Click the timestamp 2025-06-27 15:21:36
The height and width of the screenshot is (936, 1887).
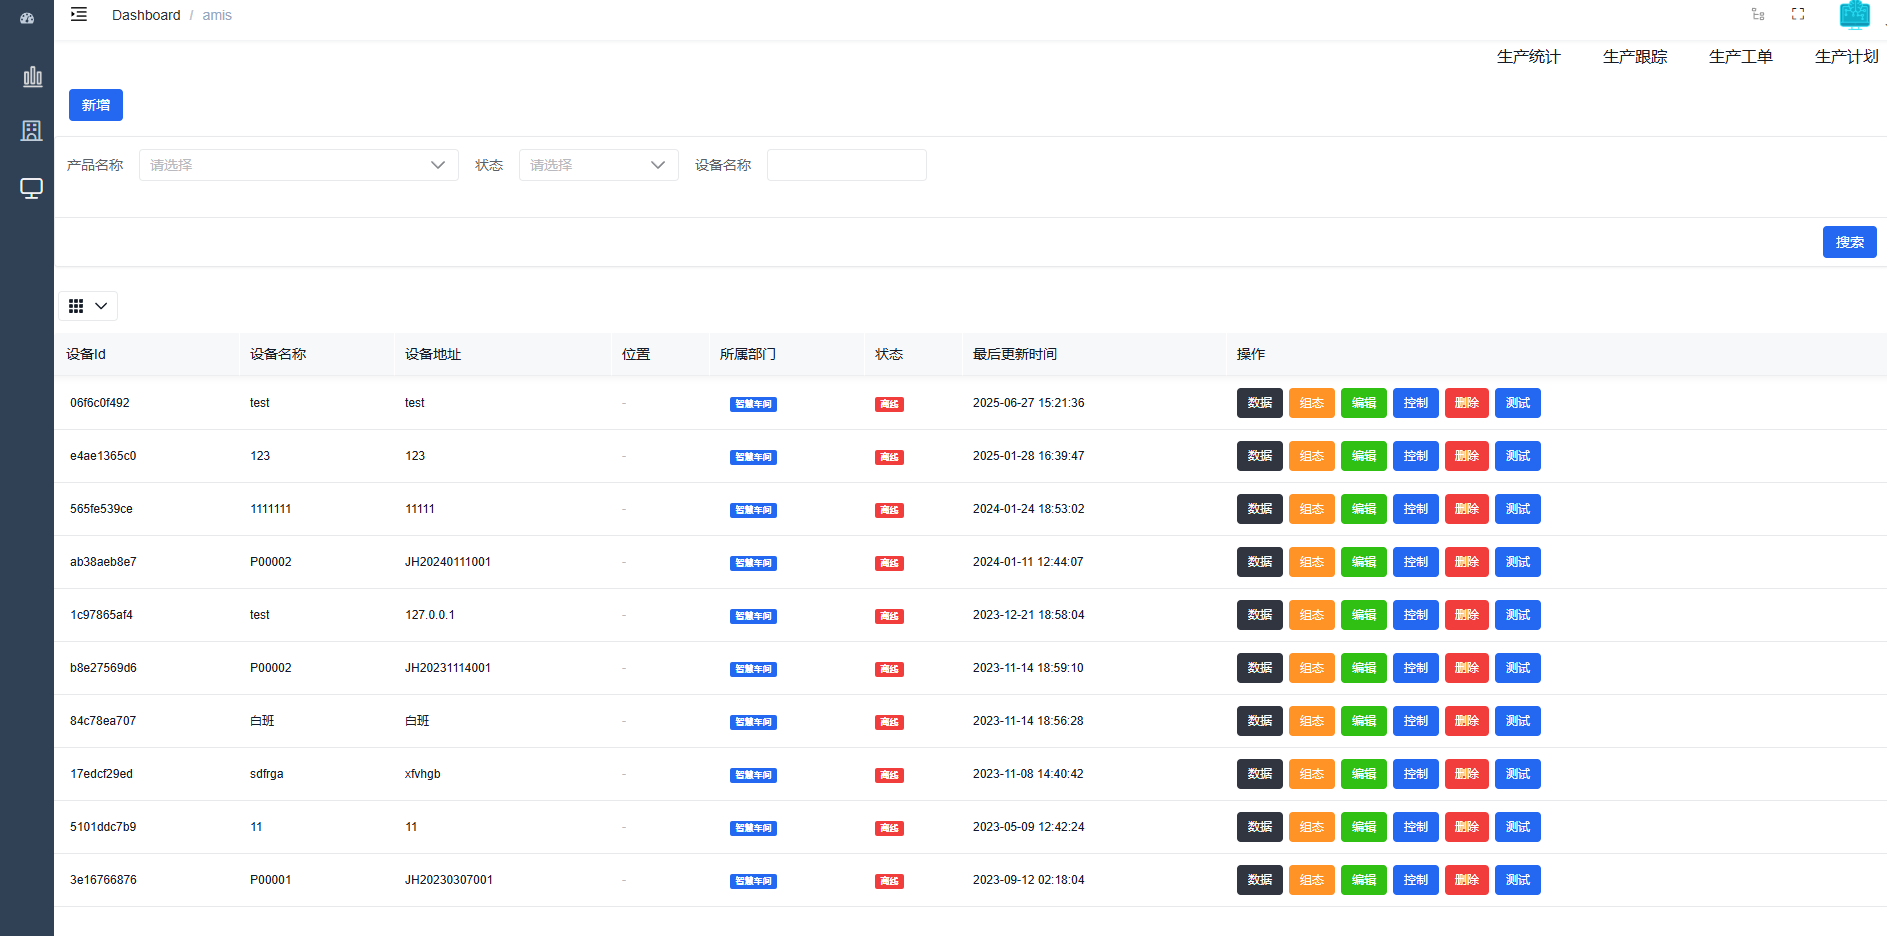click(1028, 403)
